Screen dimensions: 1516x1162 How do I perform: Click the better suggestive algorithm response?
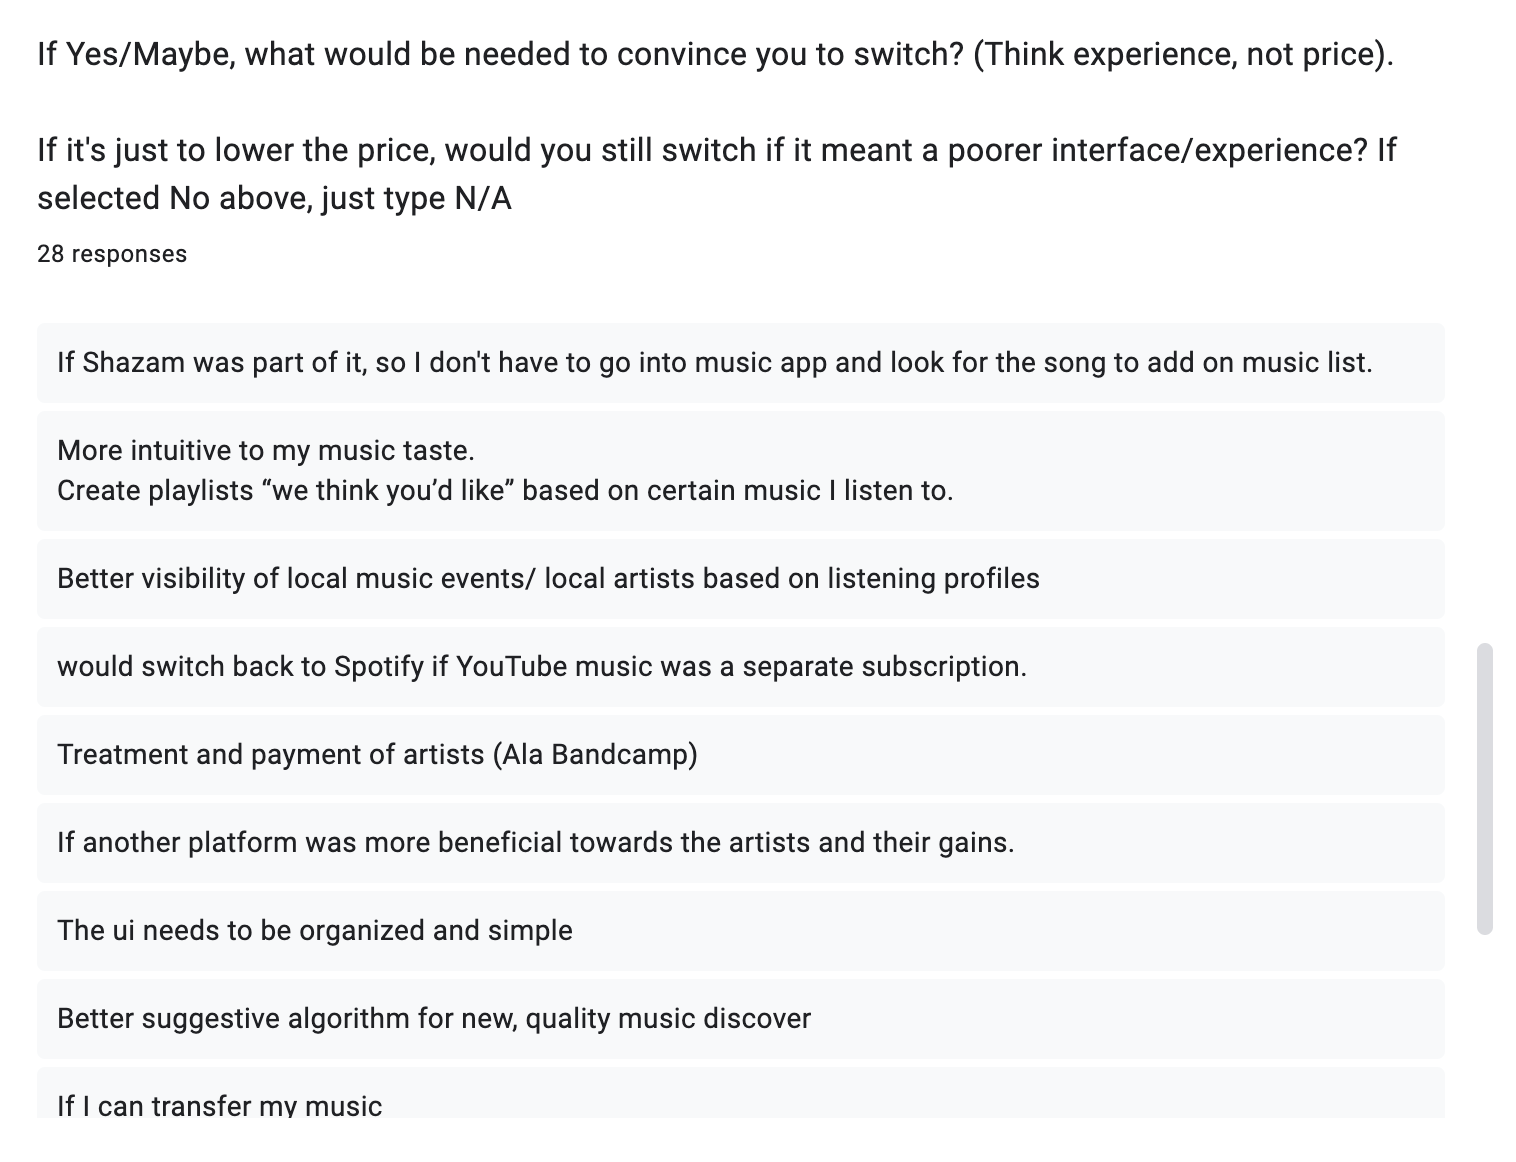tap(433, 1018)
